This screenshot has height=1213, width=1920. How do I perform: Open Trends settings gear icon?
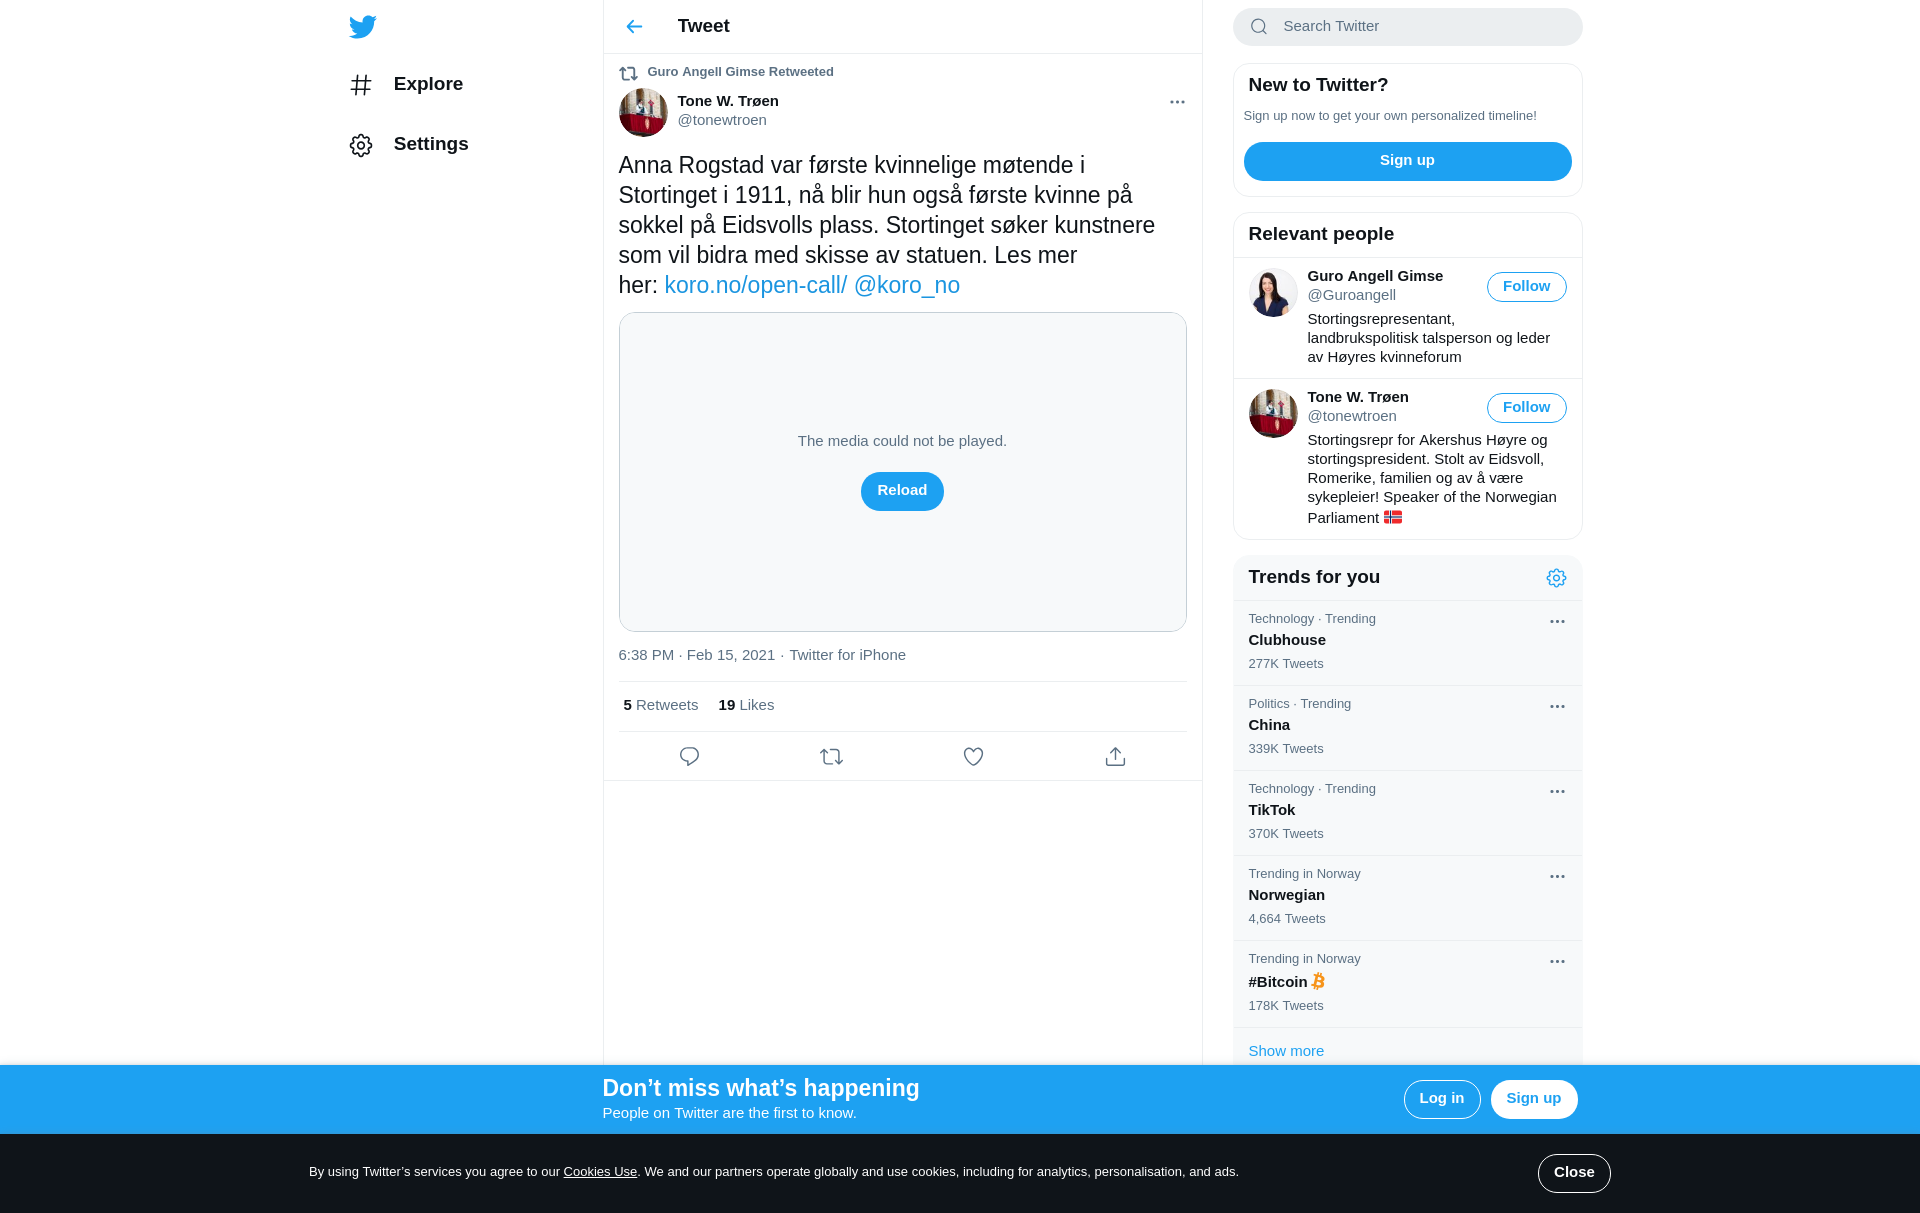coord(1556,578)
